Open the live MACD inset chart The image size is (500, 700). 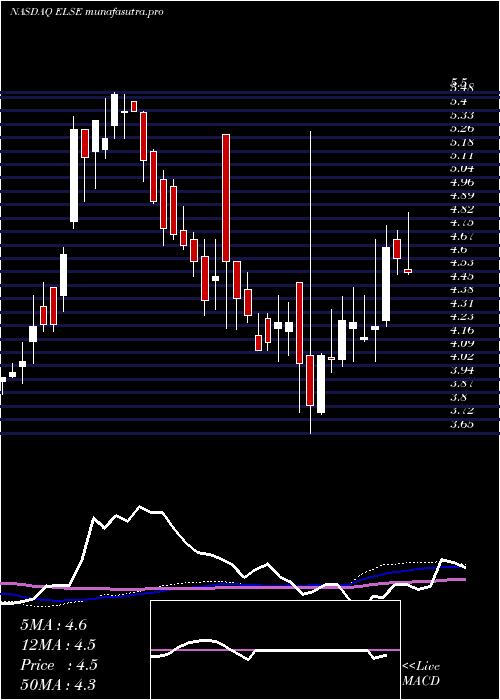coord(275,650)
